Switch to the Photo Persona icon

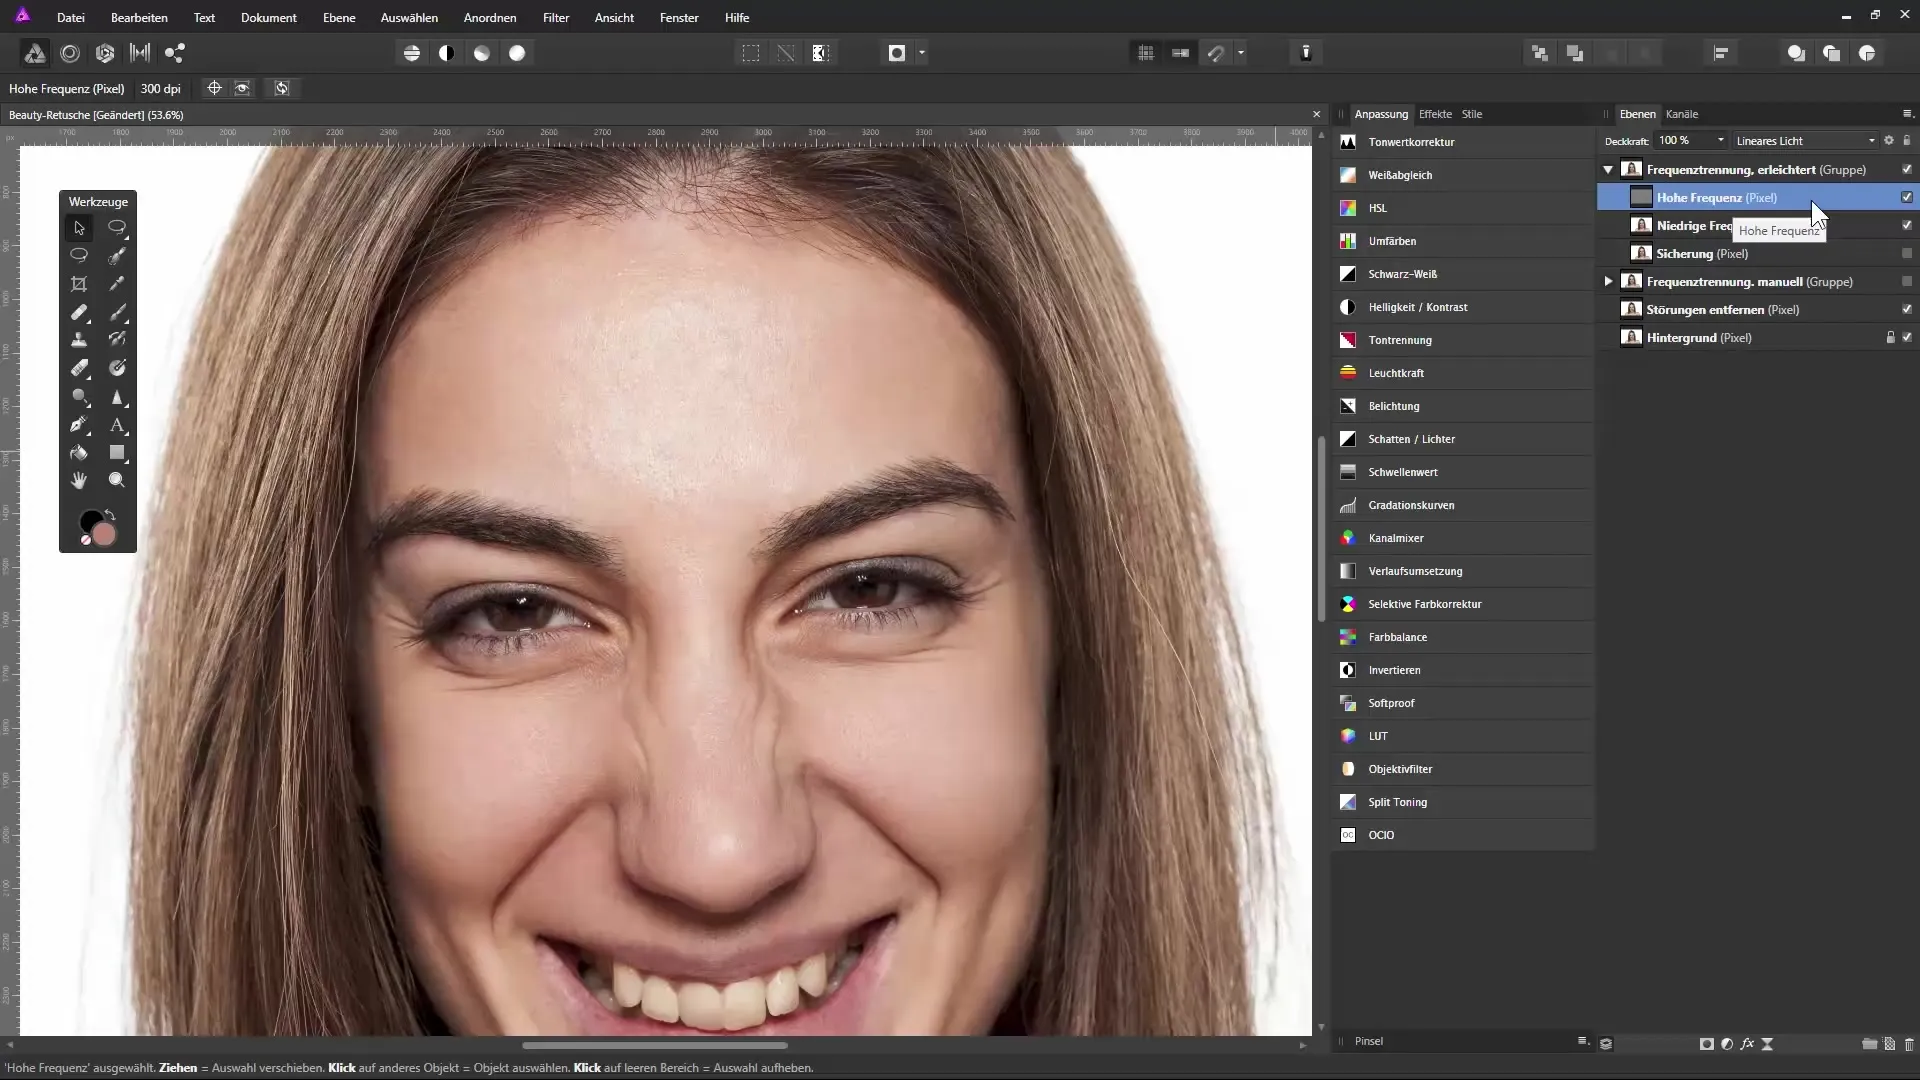[34, 53]
